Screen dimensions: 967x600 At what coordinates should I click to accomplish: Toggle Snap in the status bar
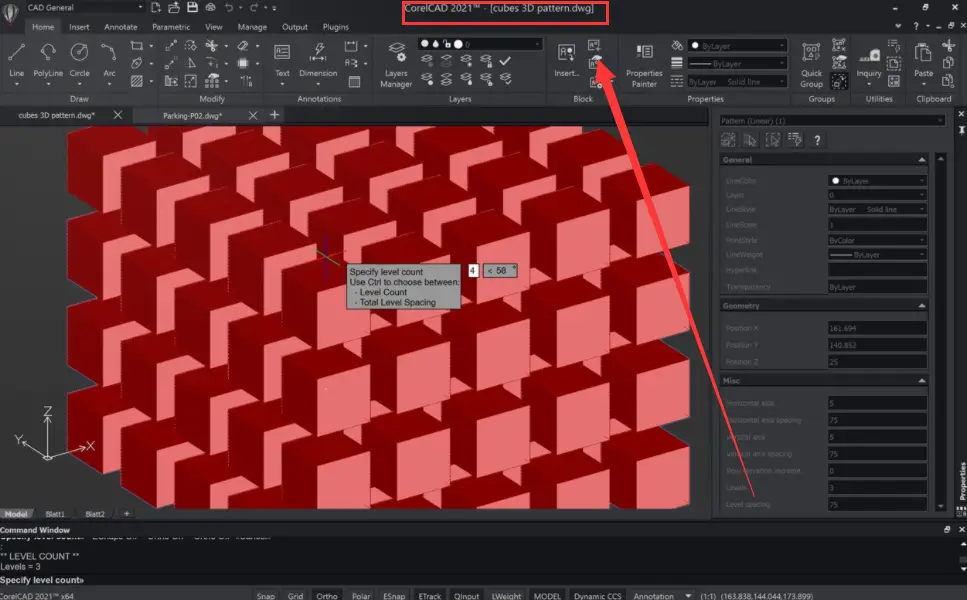coord(265,596)
